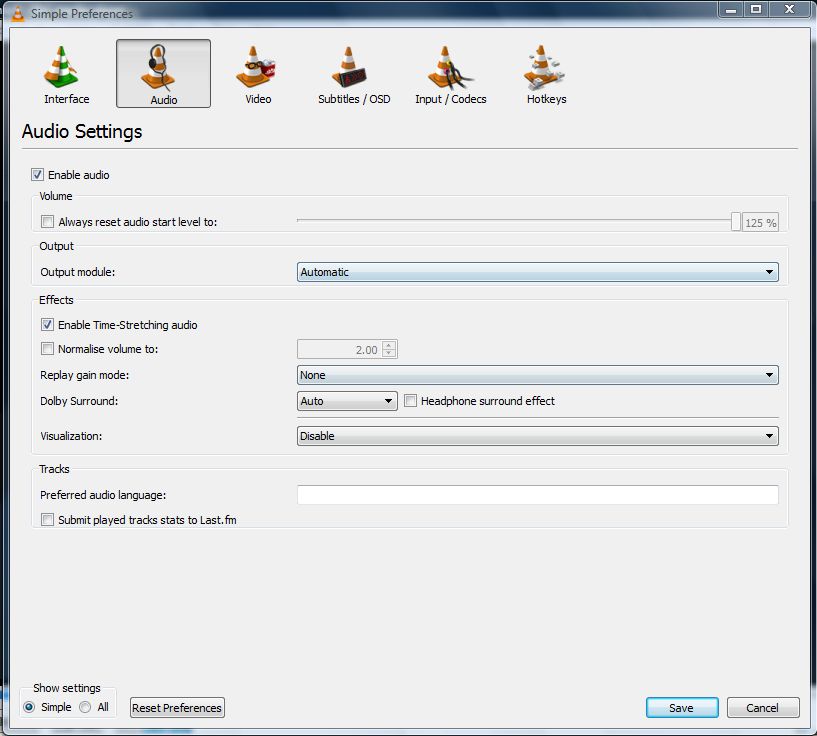Save the audio preferences
This screenshot has width=817, height=736.
point(682,708)
